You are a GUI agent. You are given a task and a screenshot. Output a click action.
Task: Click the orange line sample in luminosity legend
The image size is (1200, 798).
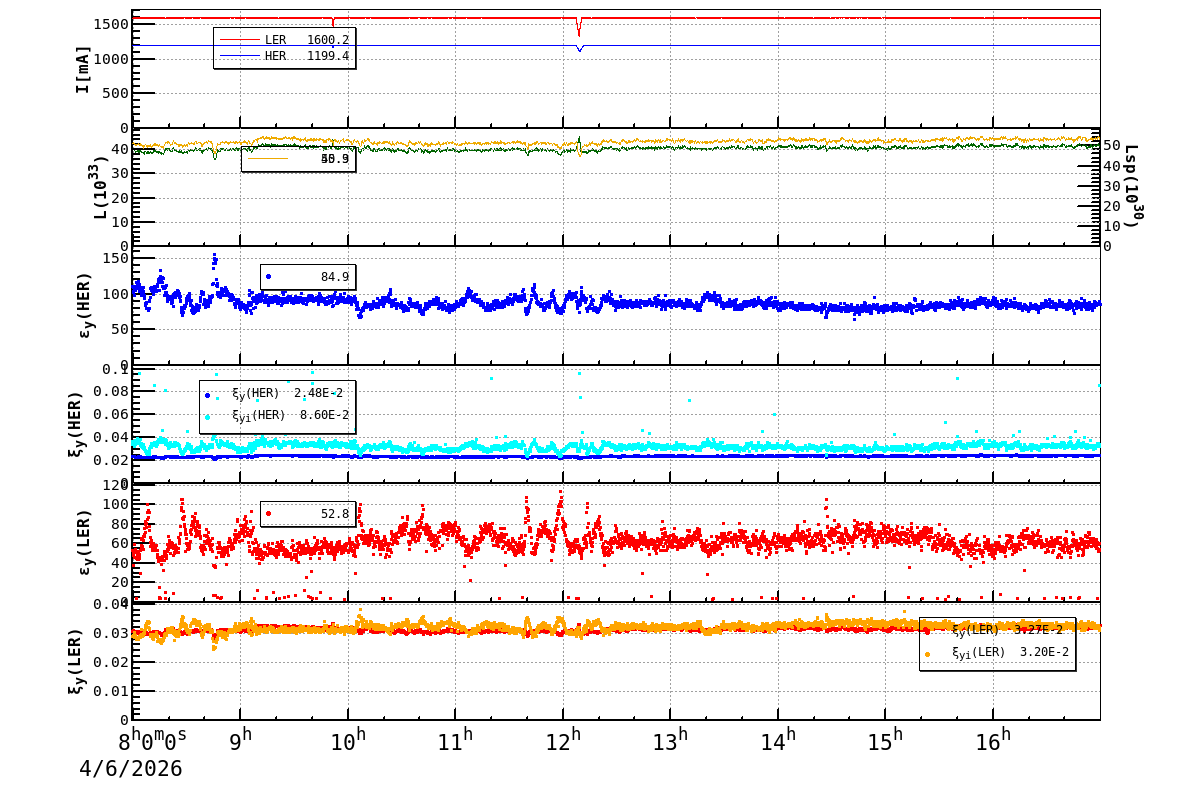click(x=268, y=158)
